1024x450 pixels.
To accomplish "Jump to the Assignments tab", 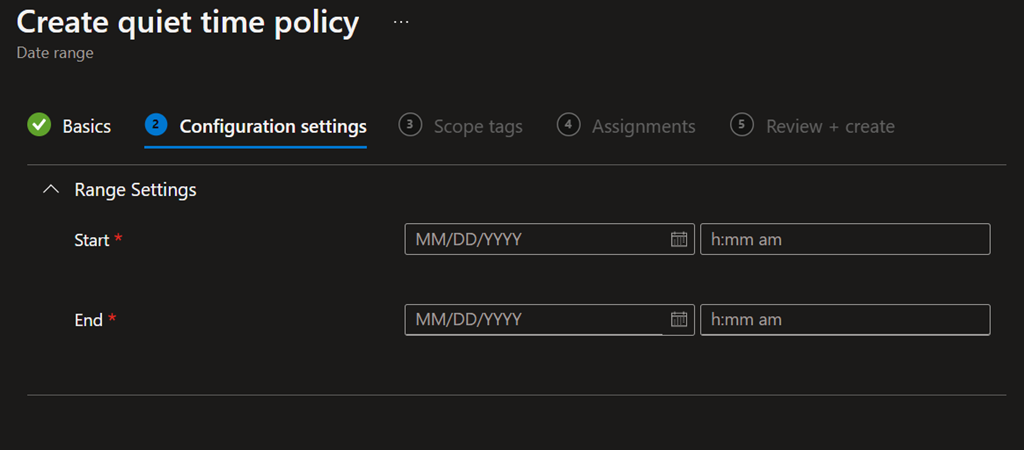I will [x=643, y=126].
